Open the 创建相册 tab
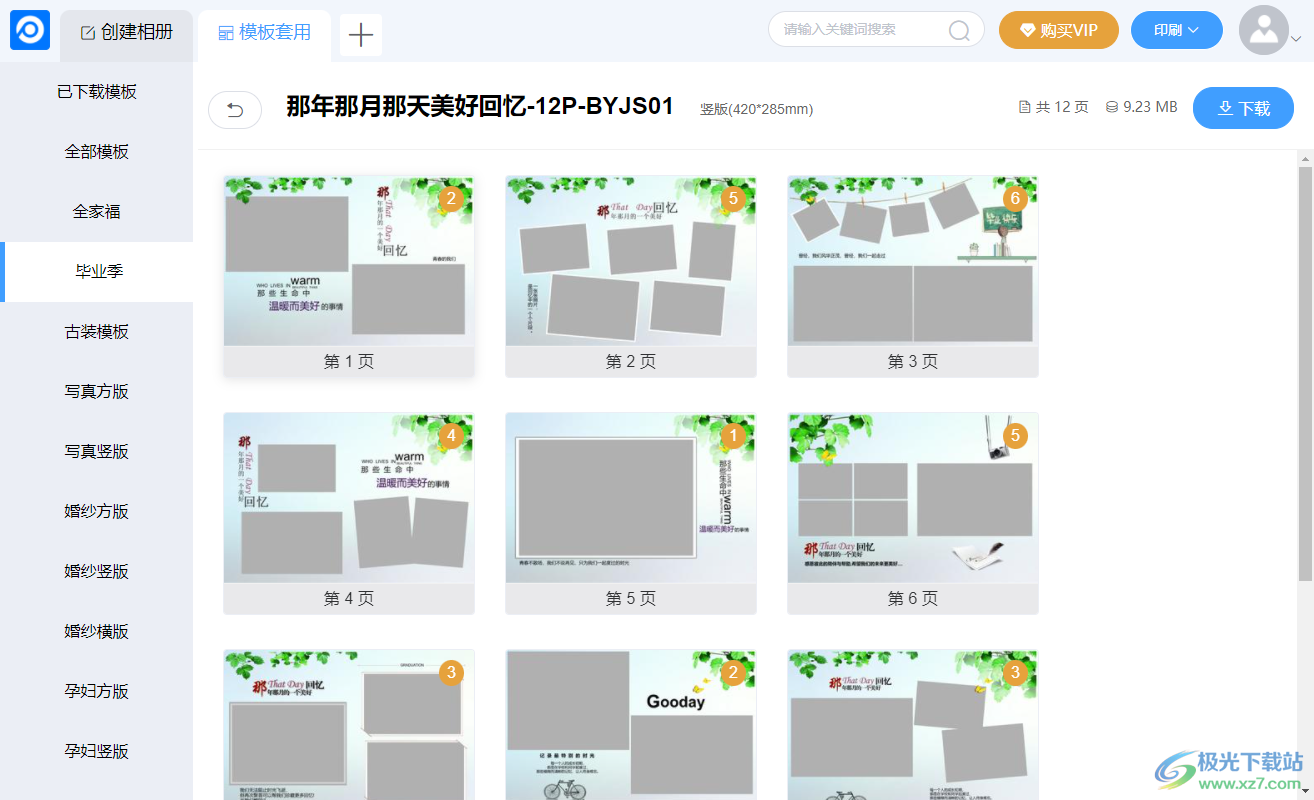Image resolution: width=1314 pixels, height=800 pixels. [127, 33]
